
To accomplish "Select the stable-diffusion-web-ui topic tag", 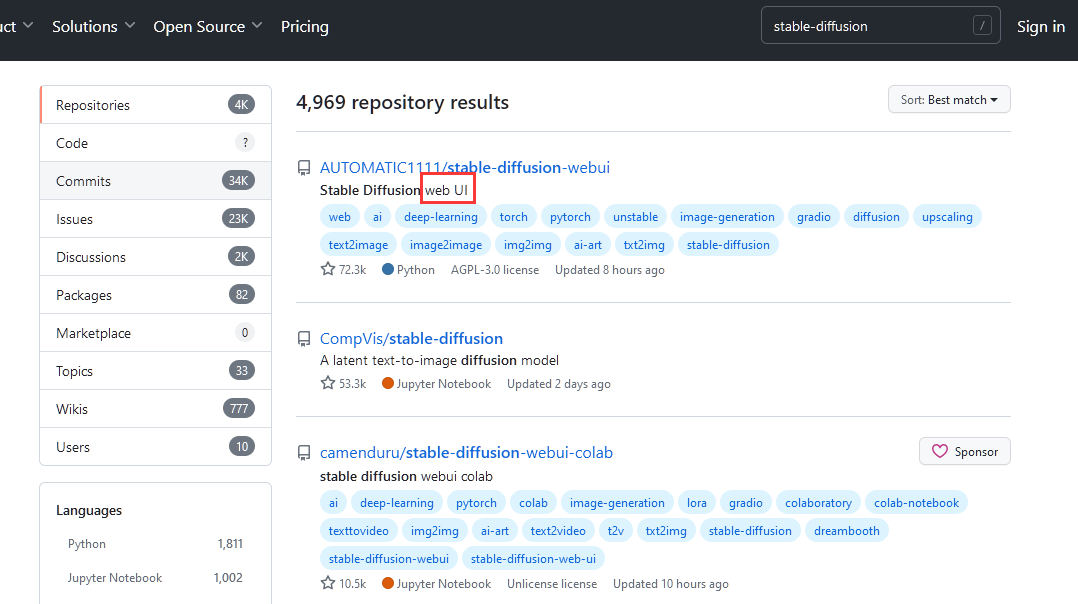I will coord(534,559).
